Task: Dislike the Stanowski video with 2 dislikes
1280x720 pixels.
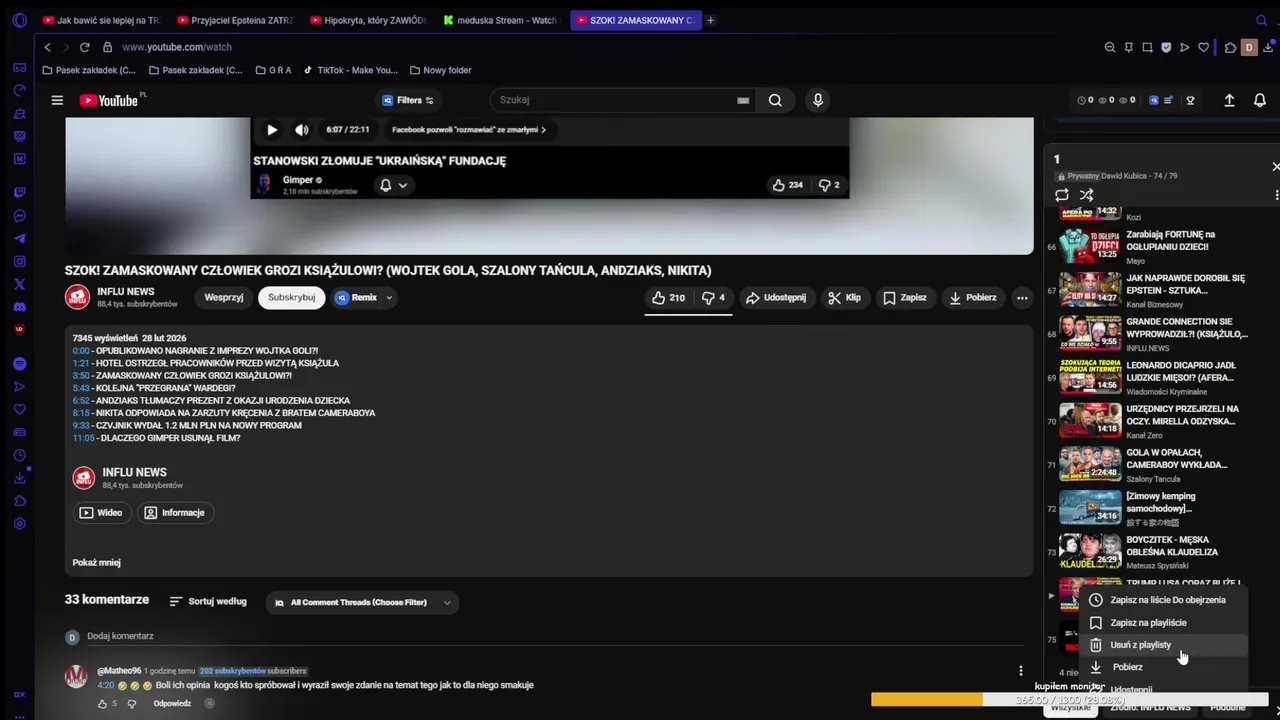Action: click(x=829, y=185)
